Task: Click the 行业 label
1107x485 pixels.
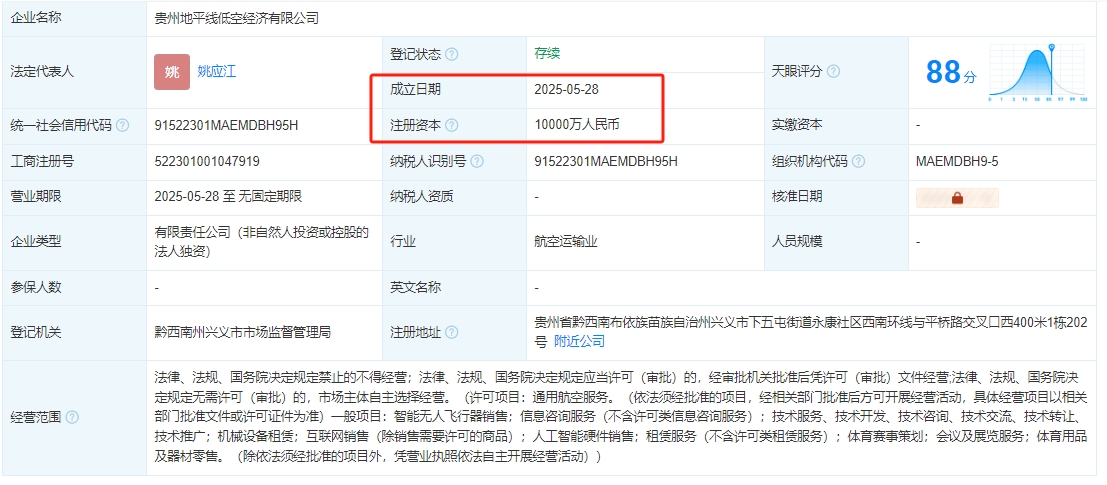Action: (x=403, y=241)
